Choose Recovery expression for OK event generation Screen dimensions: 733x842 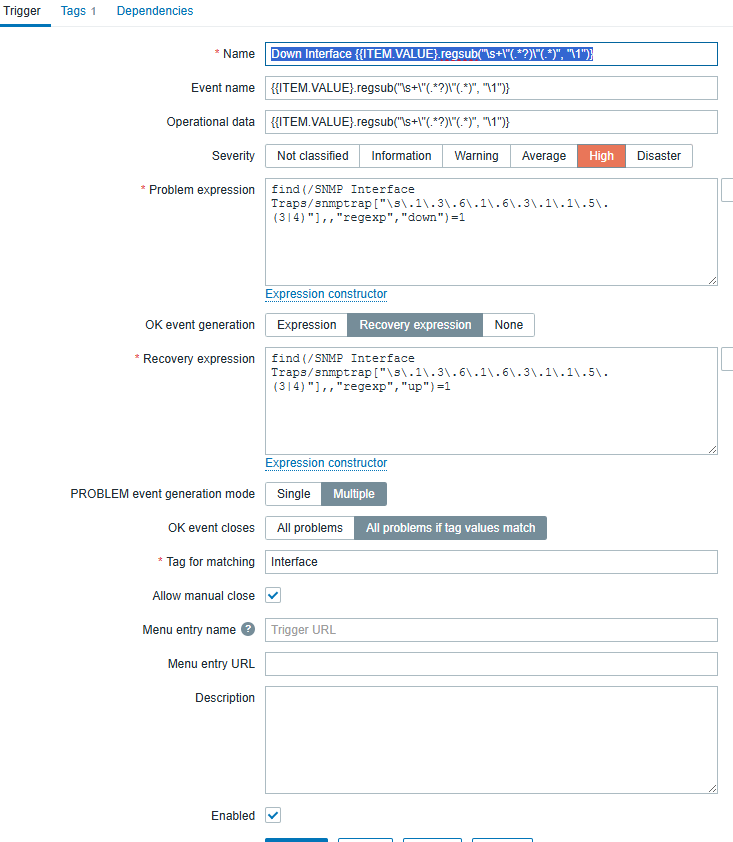415,325
